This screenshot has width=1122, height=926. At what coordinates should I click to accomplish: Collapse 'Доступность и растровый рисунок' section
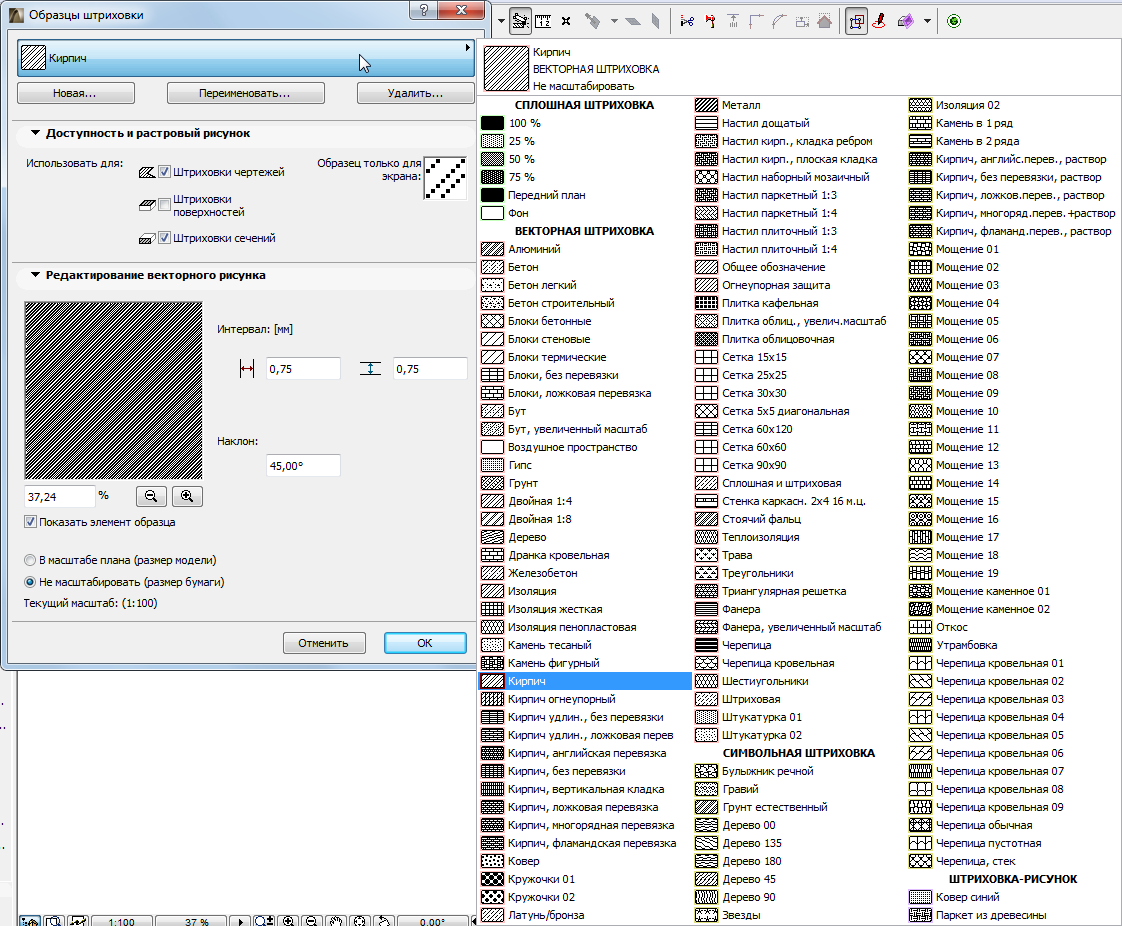[35, 133]
